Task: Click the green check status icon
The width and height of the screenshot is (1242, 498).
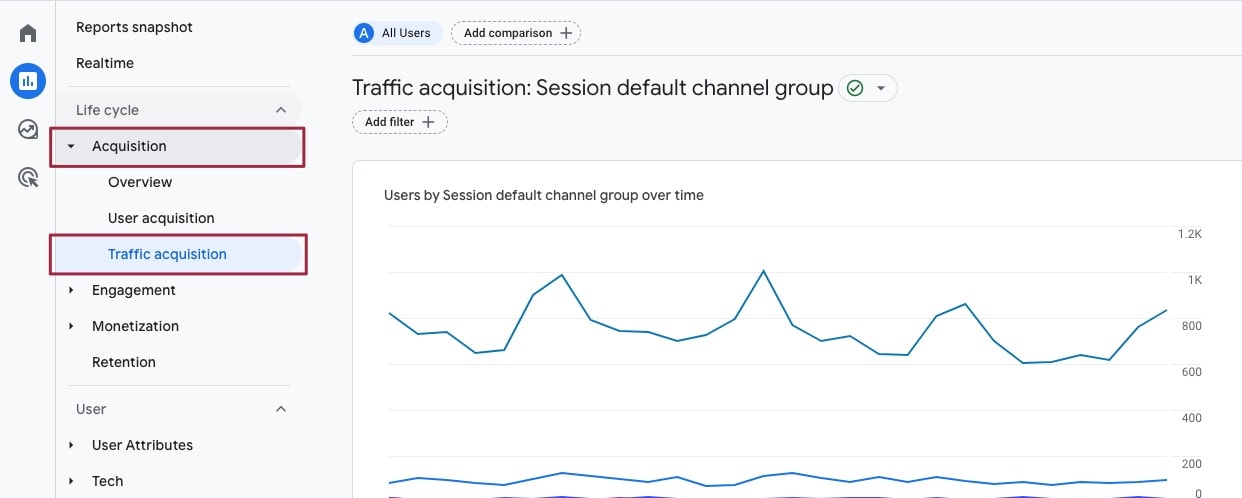Action: 854,88
